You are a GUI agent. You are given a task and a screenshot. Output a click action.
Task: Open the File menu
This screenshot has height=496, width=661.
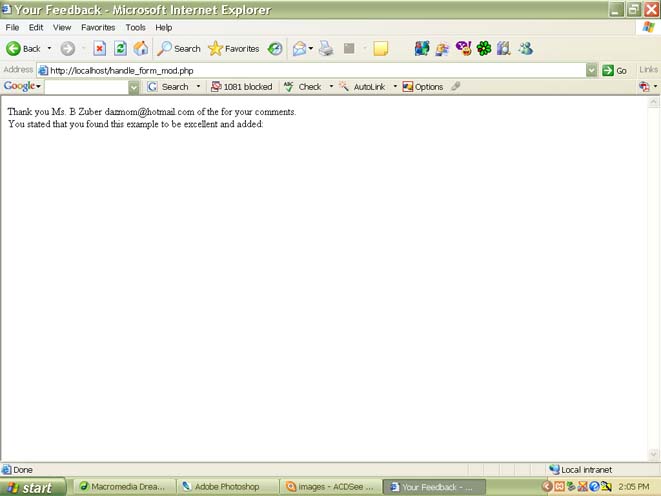point(12,27)
